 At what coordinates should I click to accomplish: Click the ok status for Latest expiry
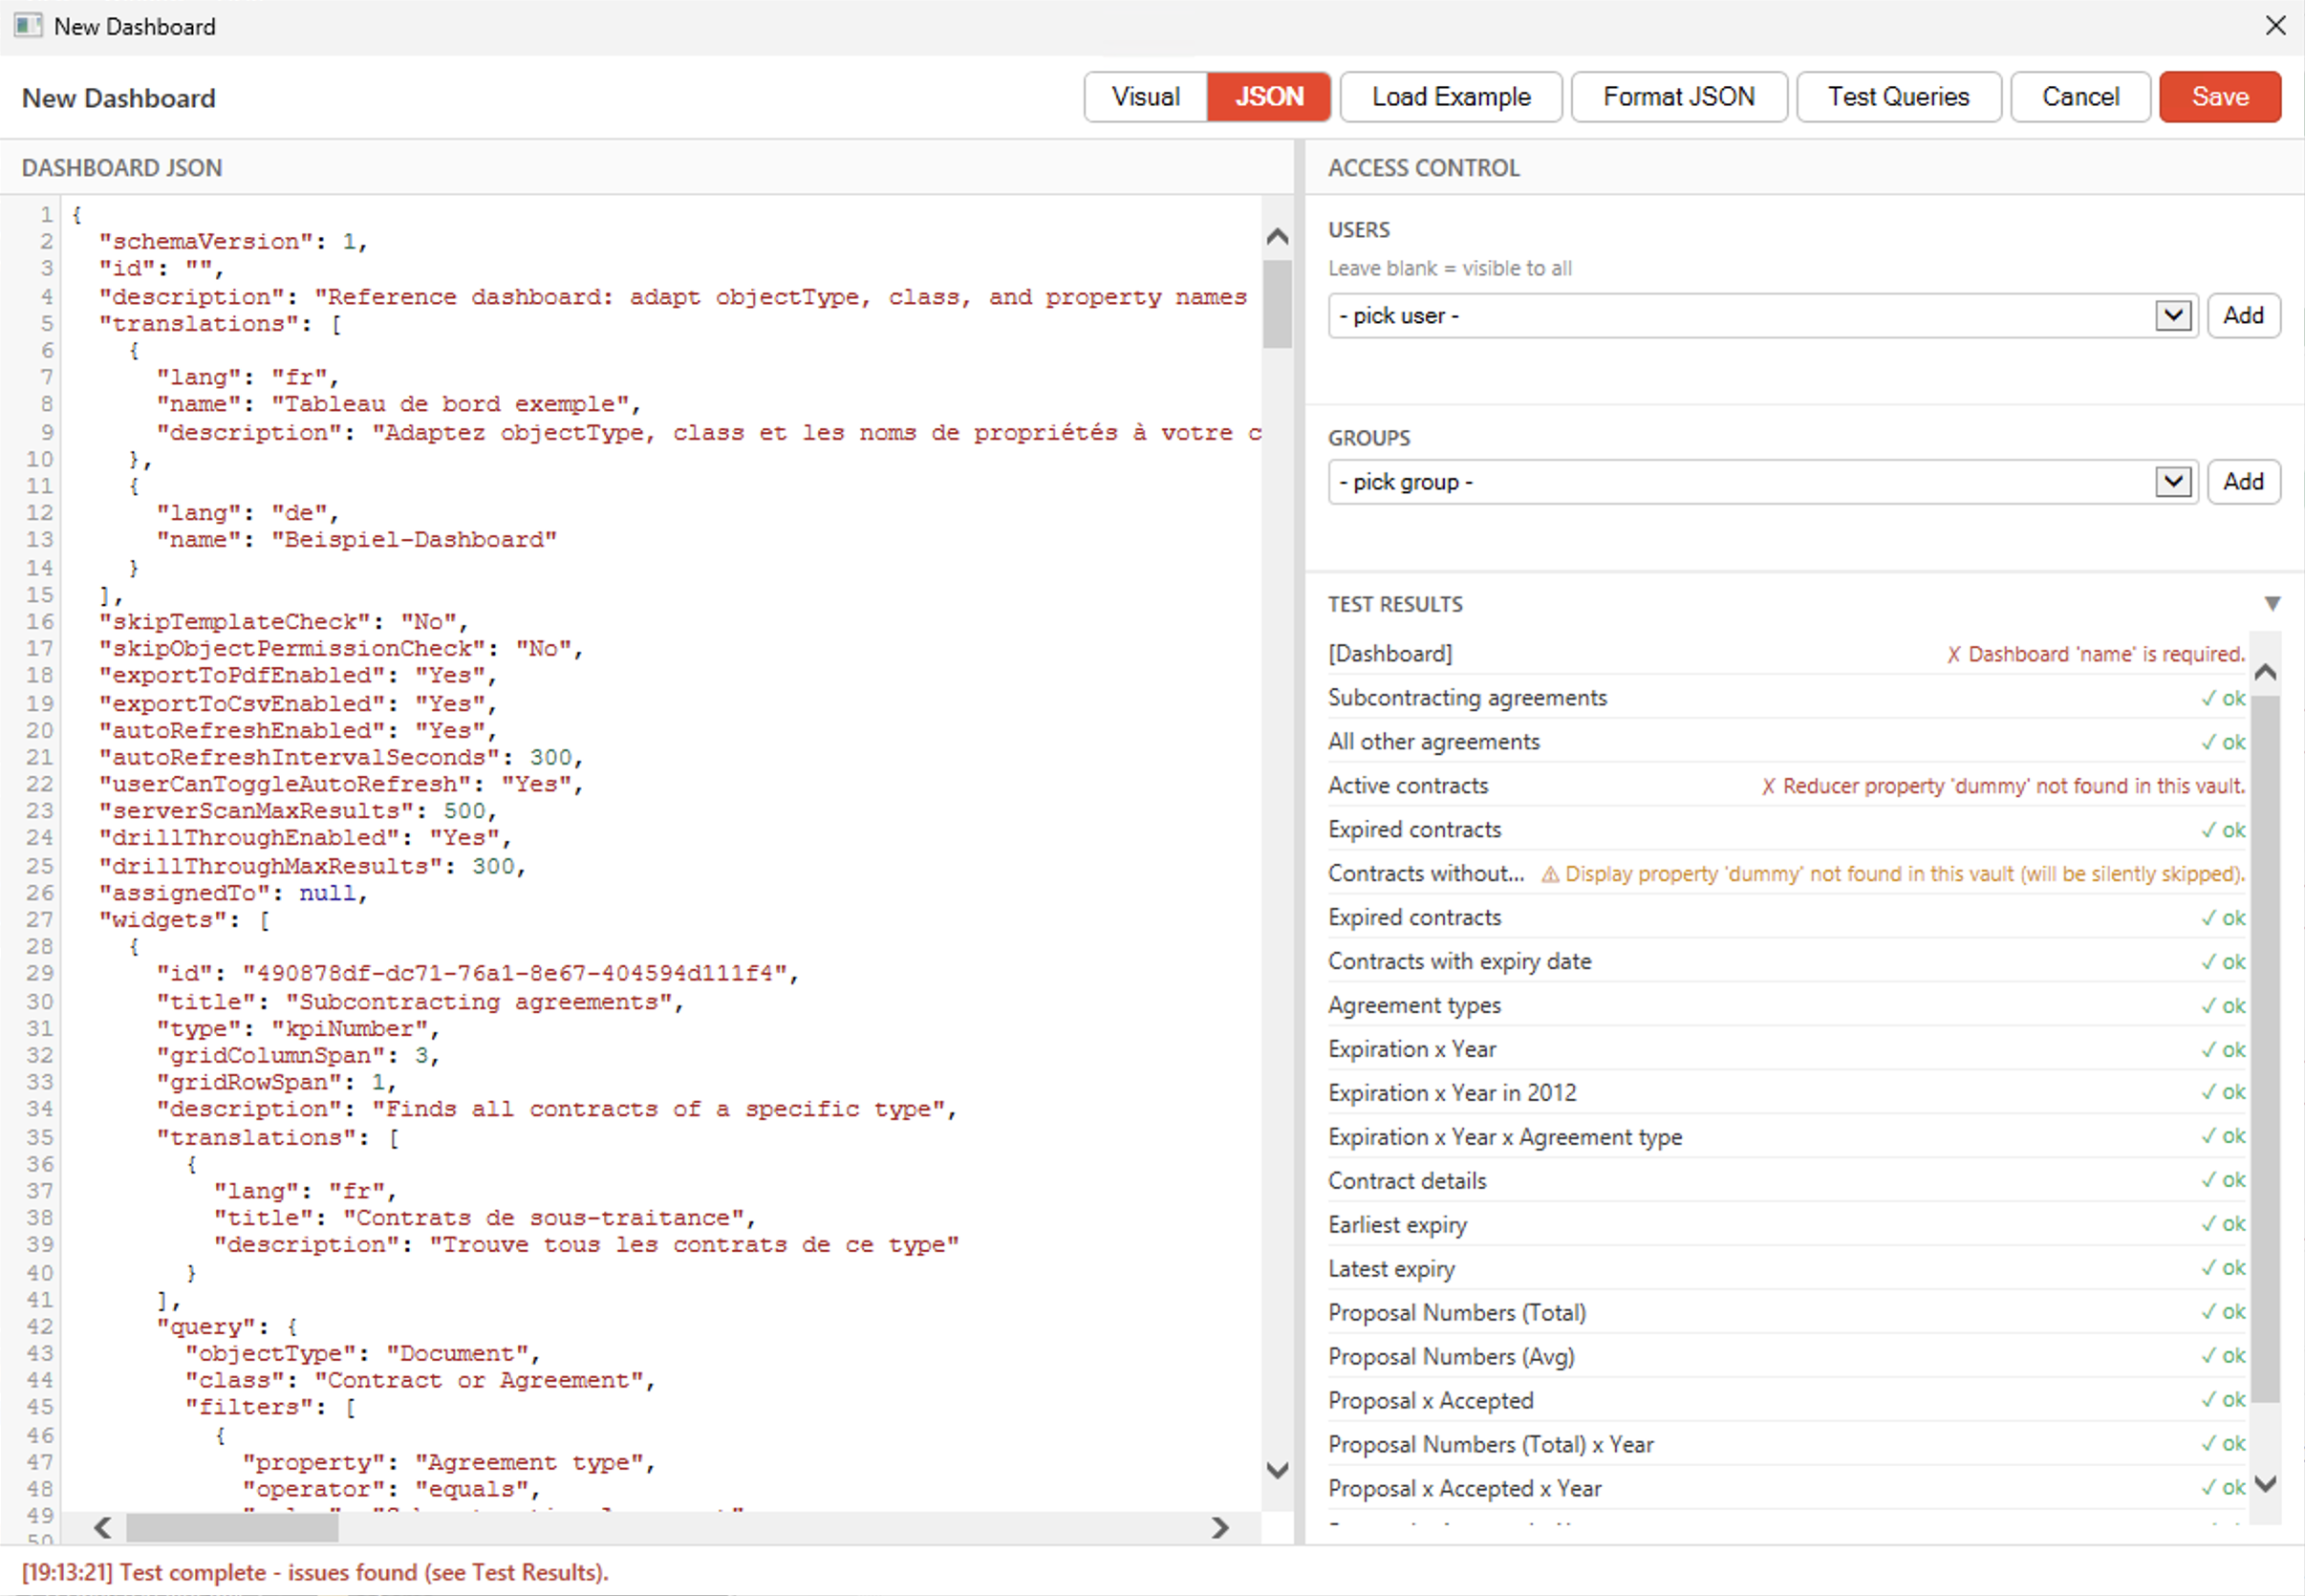point(2223,1268)
